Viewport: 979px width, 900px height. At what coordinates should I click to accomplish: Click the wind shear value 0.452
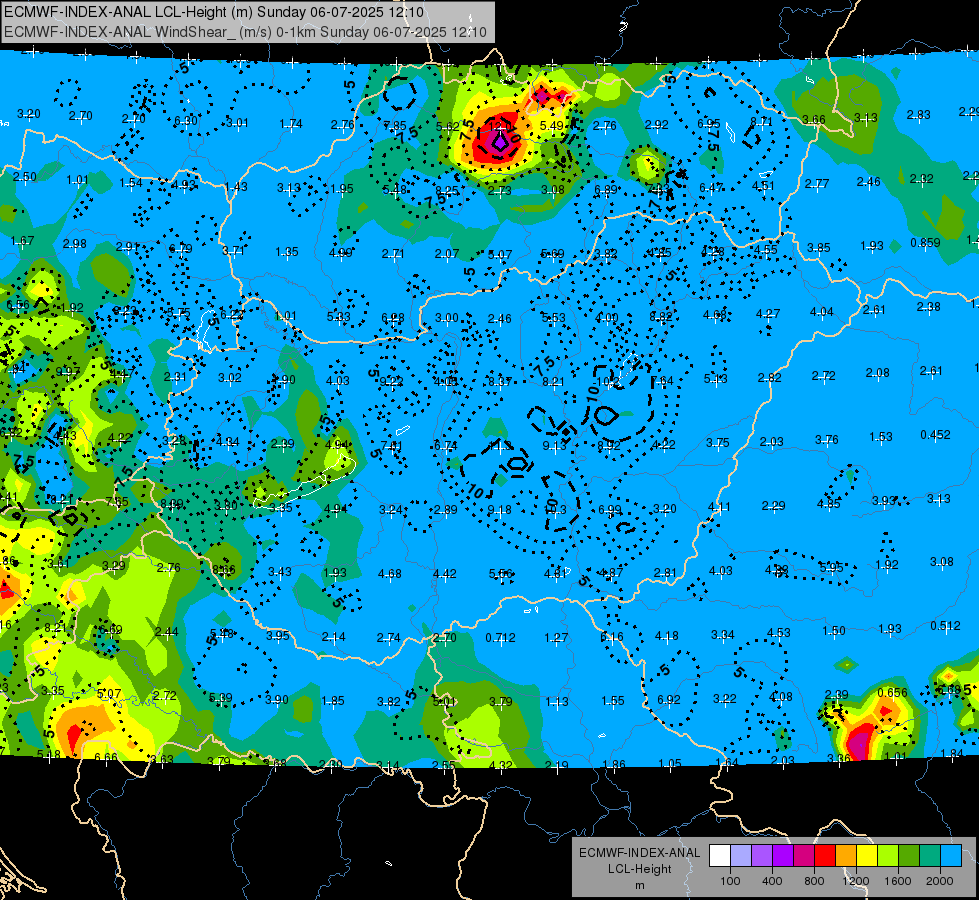pos(935,435)
